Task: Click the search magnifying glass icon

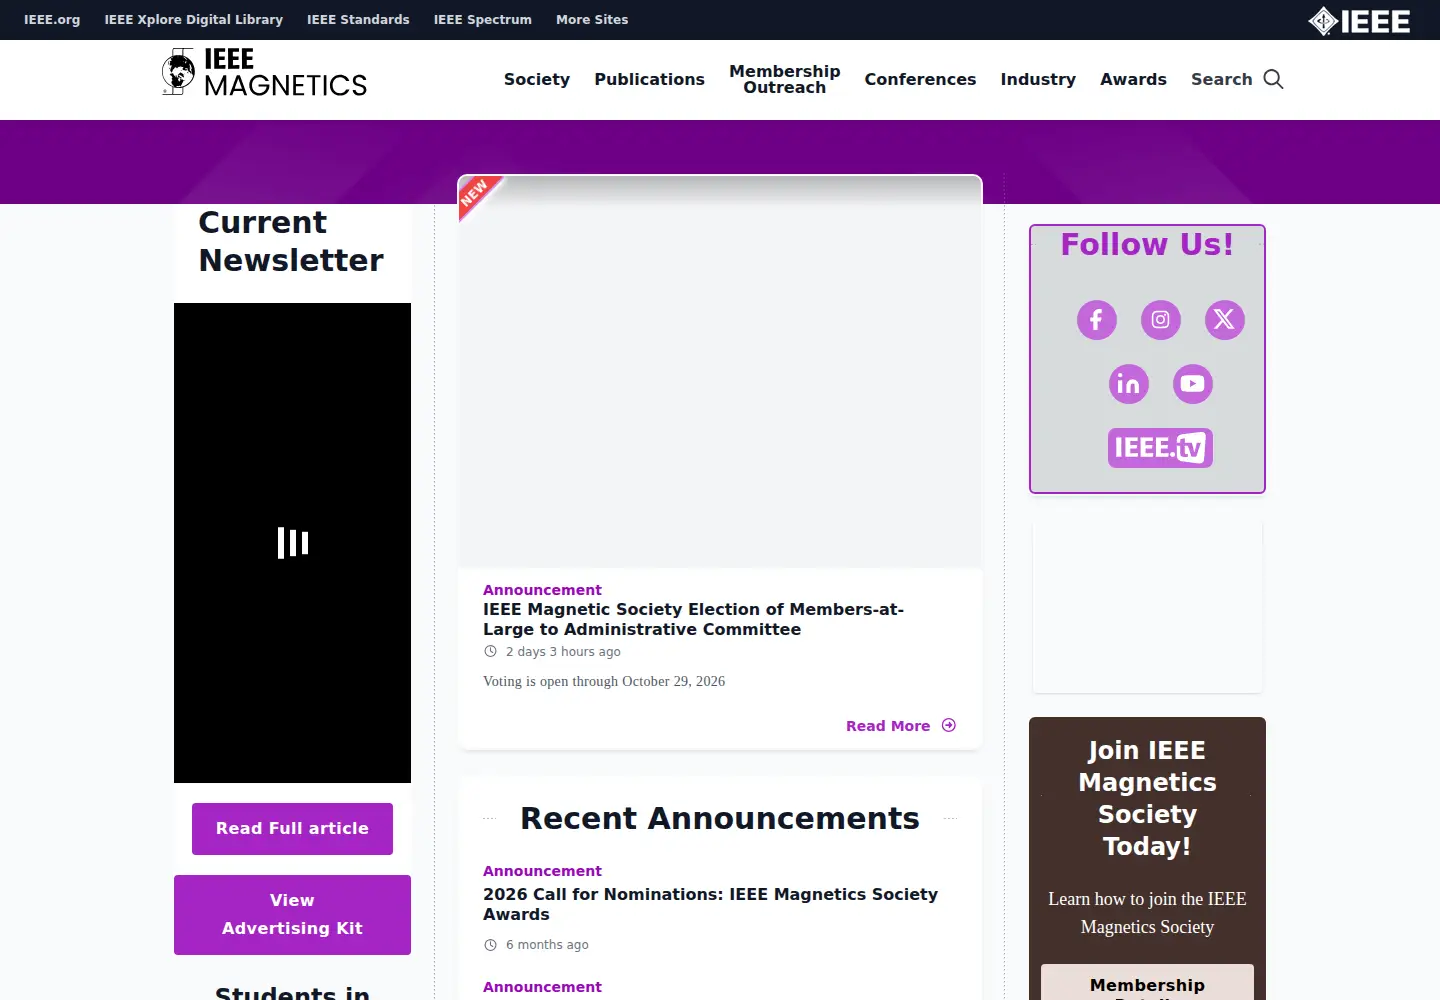Action: (1273, 79)
